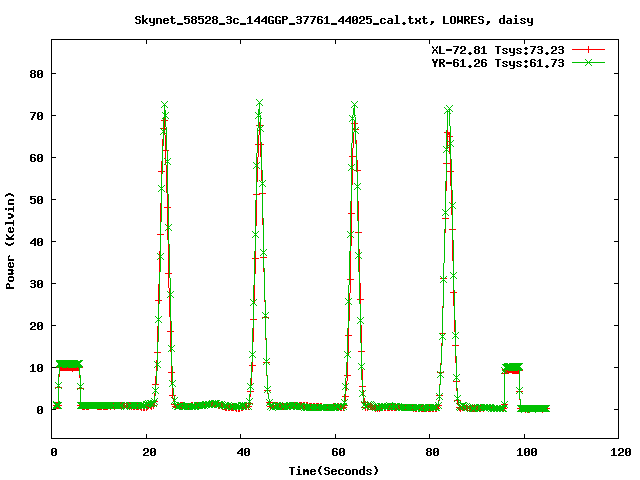Click the y-axis tick label 10
Screen dimensions: 640x480
coord(36,368)
